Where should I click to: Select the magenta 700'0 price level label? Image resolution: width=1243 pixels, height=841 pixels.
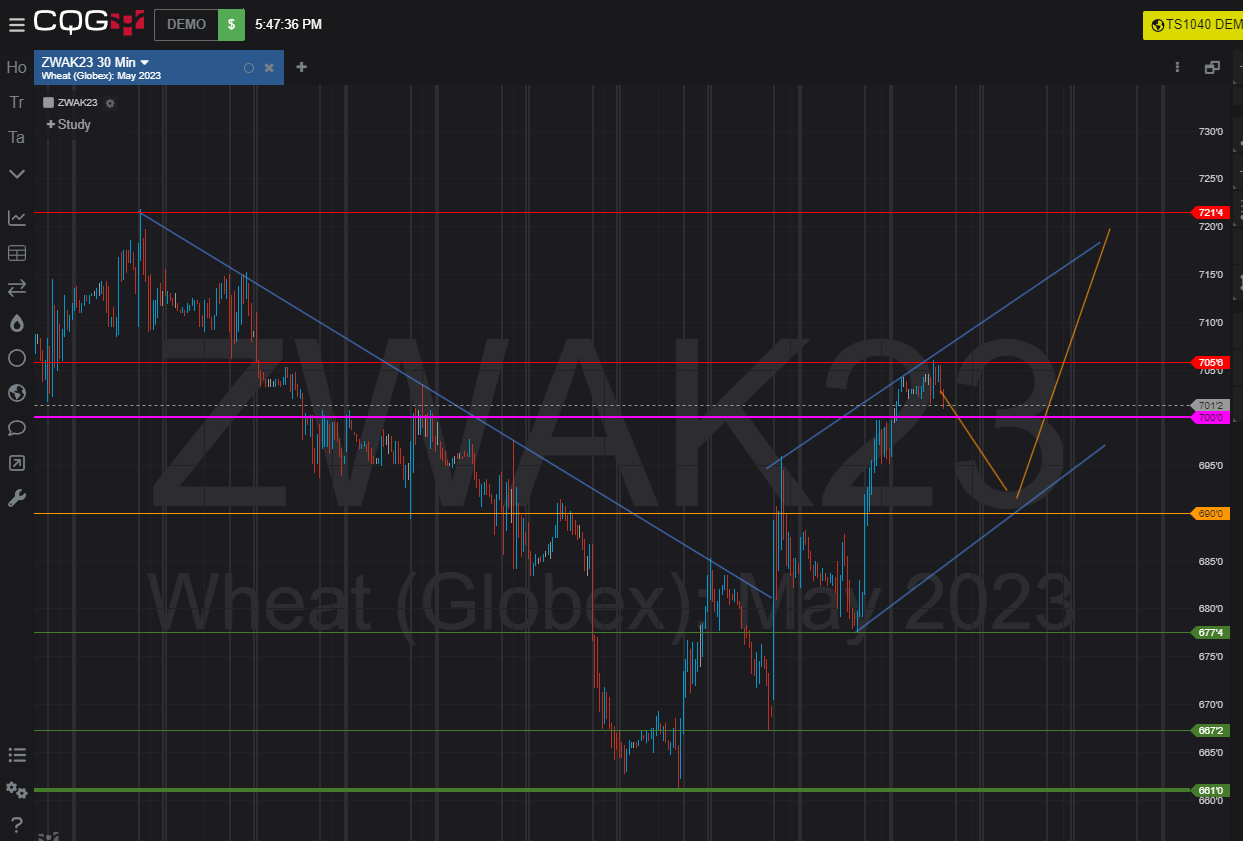pos(1210,417)
